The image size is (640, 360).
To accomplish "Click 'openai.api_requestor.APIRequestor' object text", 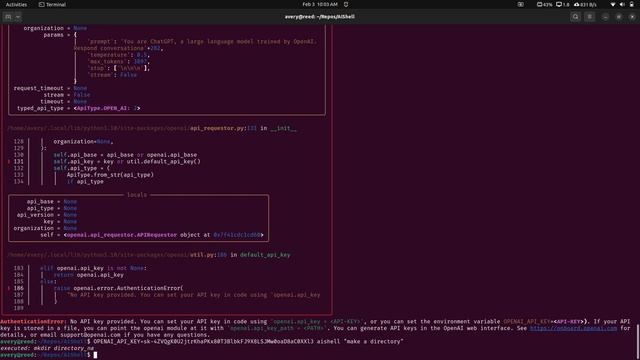I will pos(122,235).
